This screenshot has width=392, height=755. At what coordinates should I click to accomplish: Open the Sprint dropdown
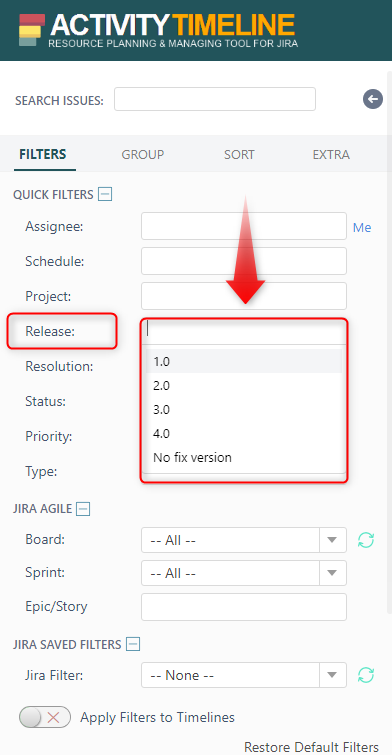tap(244, 573)
